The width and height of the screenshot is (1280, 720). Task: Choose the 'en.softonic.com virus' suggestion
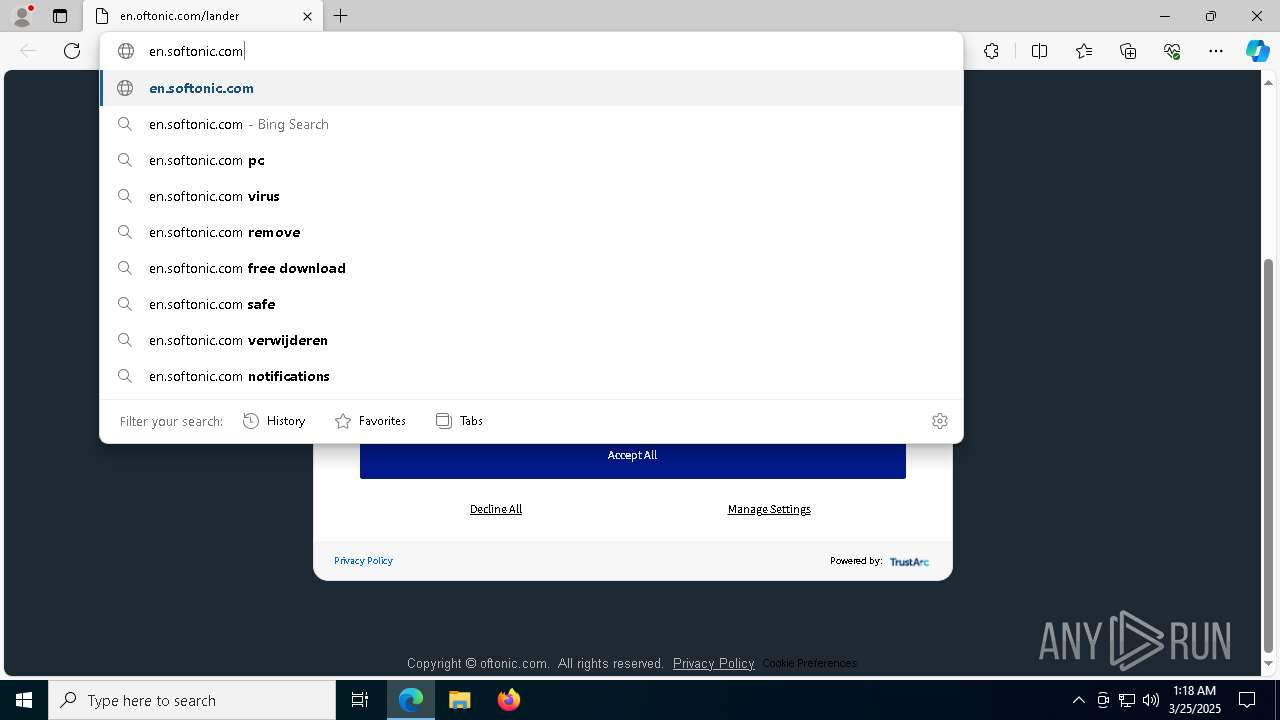[x=531, y=196]
